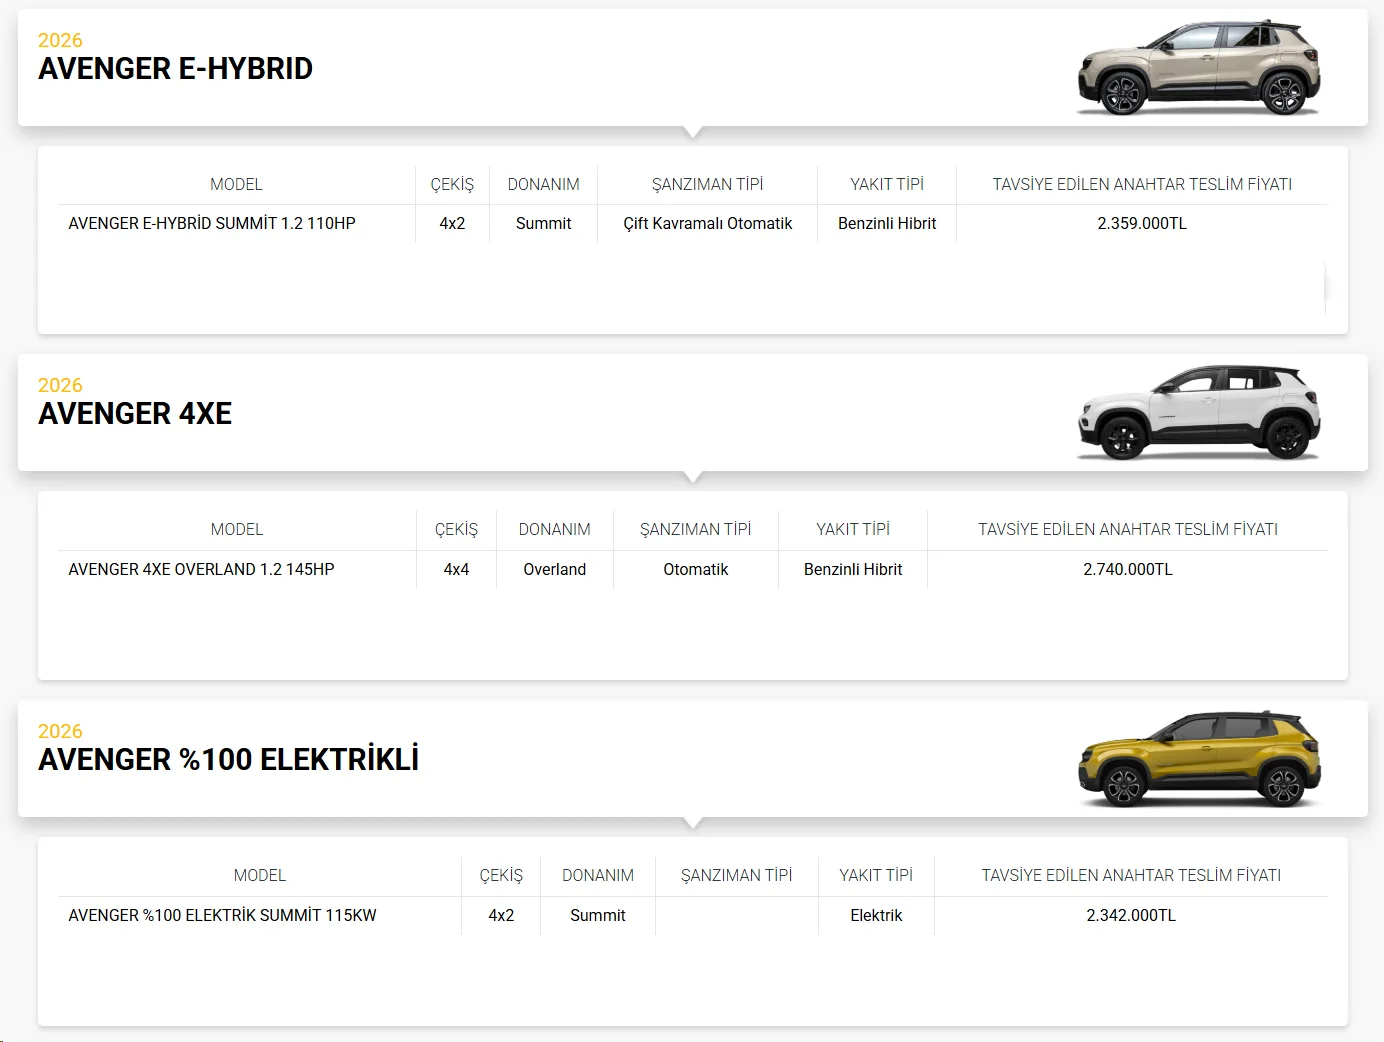
Task: Click the Otomatik transmission cell in 4XE table
Action: tap(696, 569)
